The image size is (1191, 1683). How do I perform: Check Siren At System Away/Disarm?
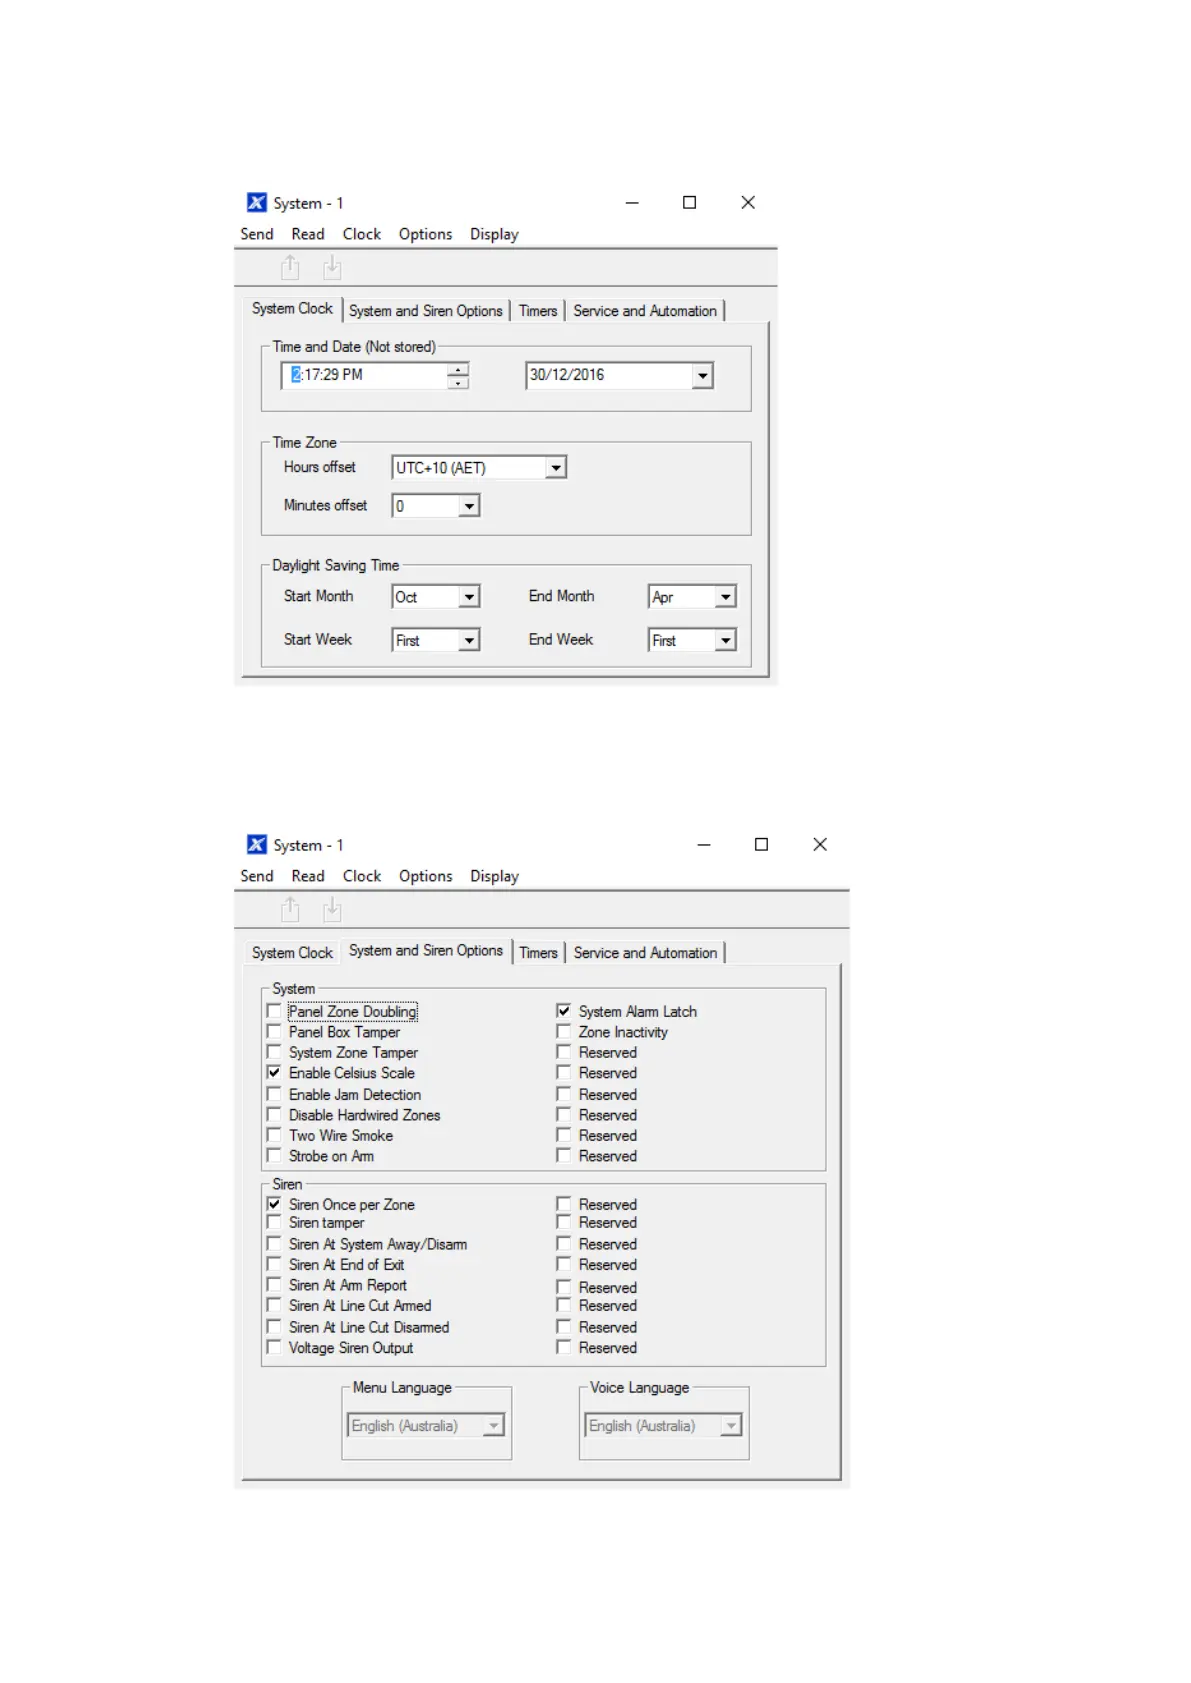point(274,1244)
